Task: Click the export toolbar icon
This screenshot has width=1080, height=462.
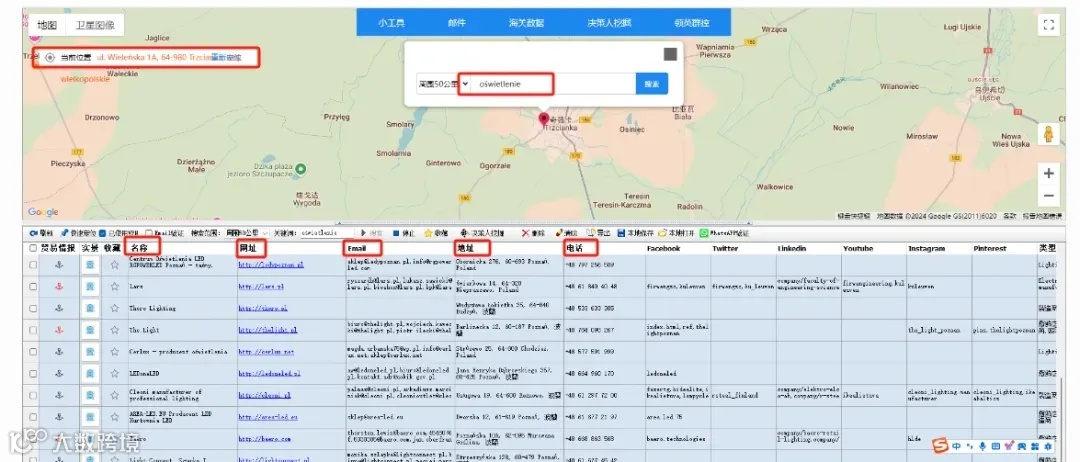Action: (590, 233)
